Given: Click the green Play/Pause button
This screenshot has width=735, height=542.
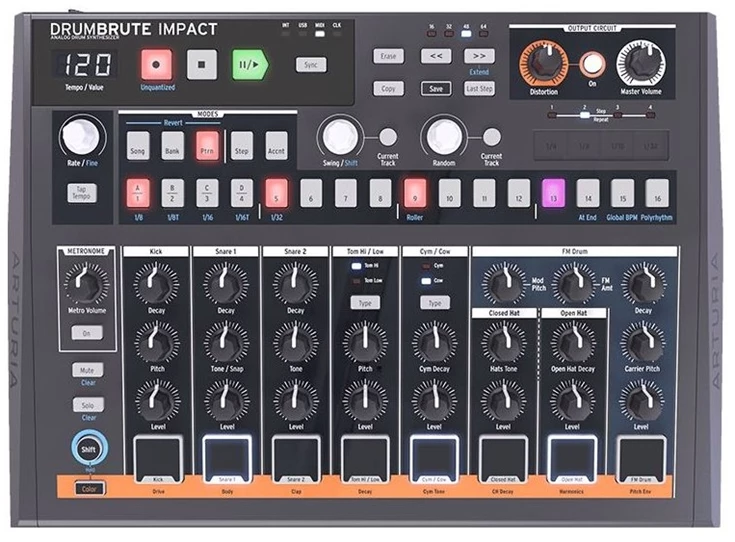Looking at the screenshot, I should pyautogui.click(x=250, y=64).
